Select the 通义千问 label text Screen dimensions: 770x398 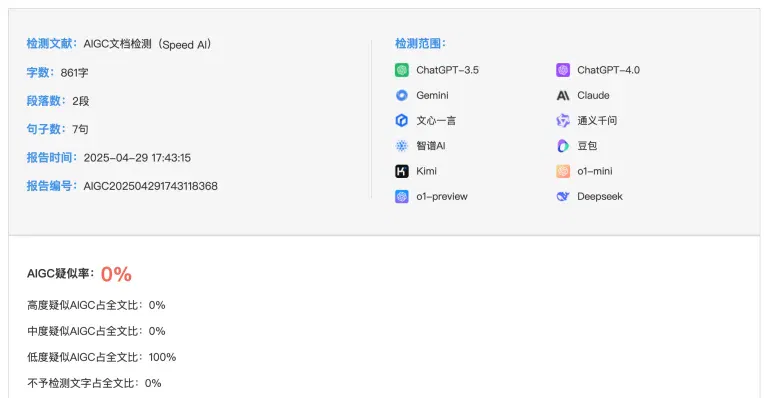[x=597, y=120]
